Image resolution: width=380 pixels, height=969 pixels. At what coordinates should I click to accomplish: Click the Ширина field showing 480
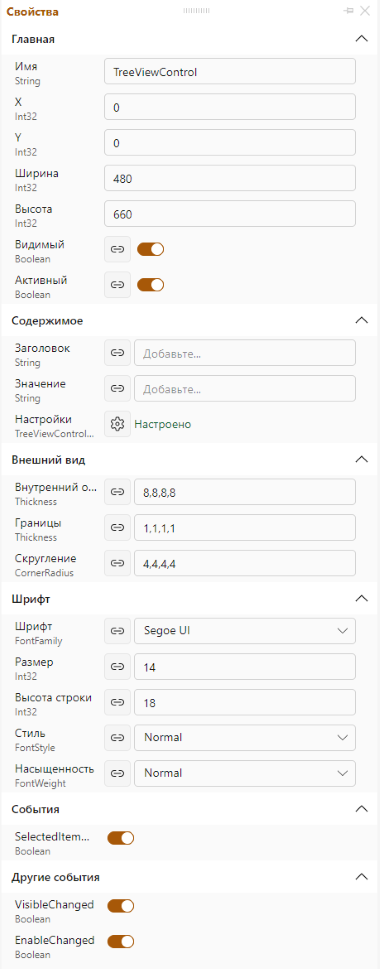coord(230,178)
